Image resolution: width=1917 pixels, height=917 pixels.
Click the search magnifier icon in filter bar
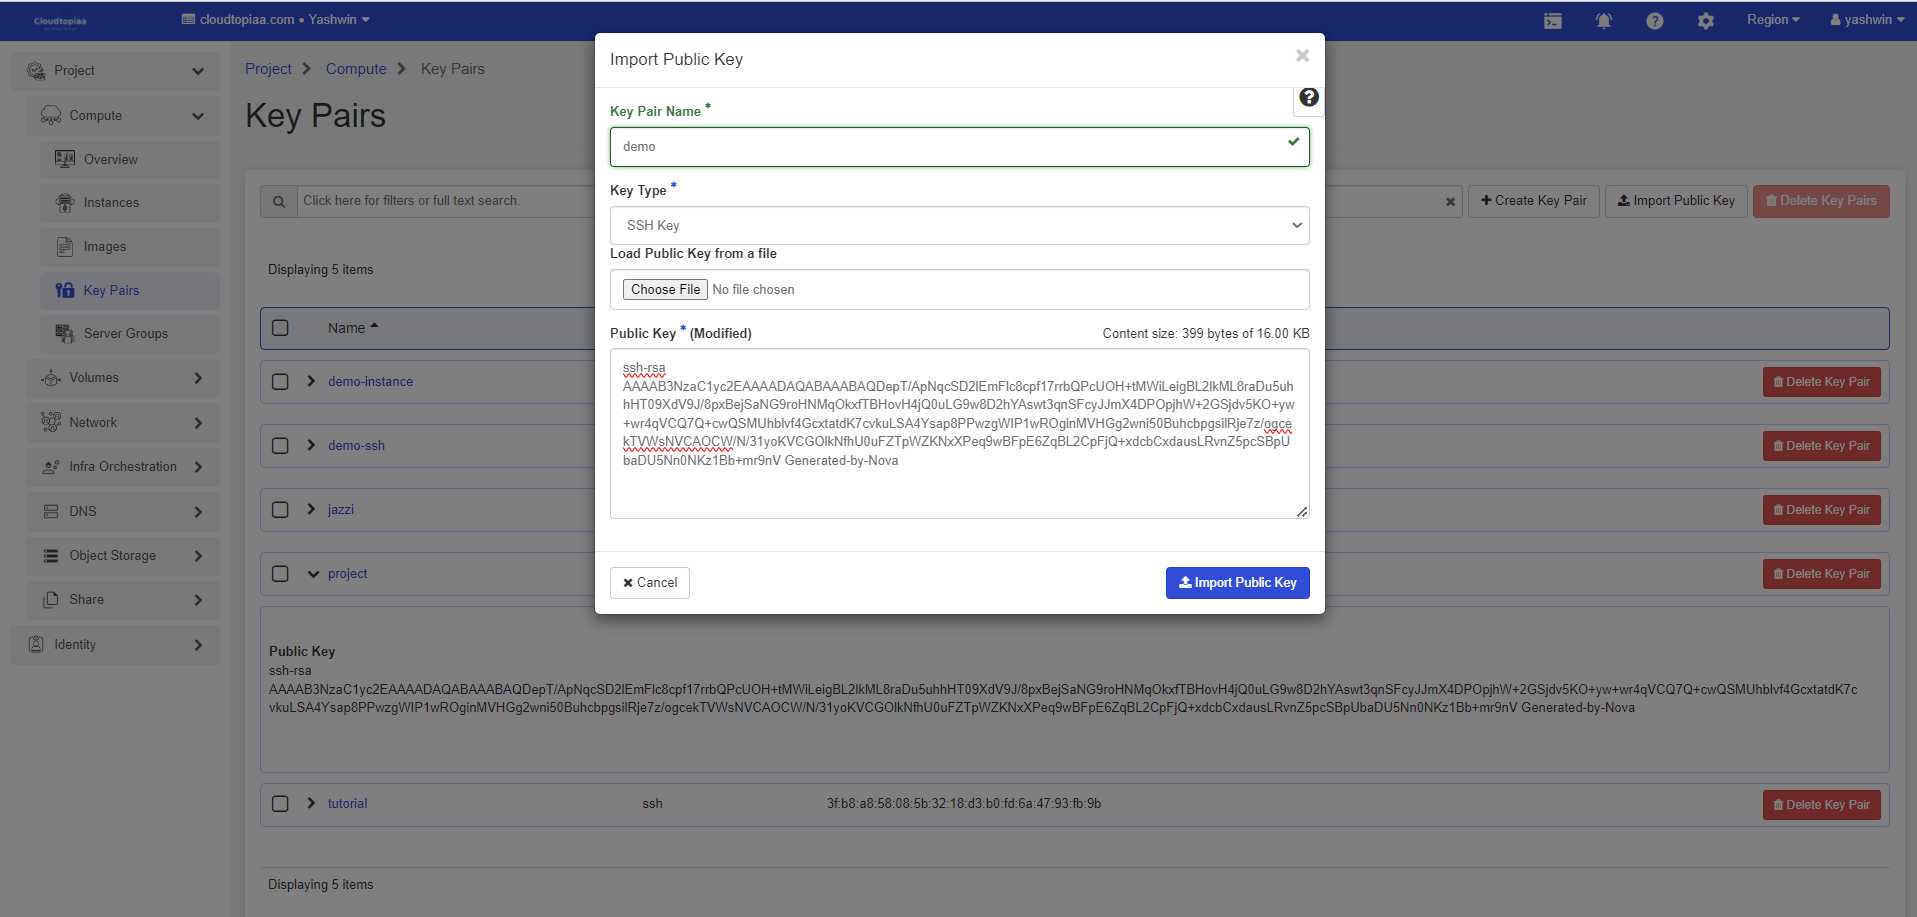(x=279, y=202)
